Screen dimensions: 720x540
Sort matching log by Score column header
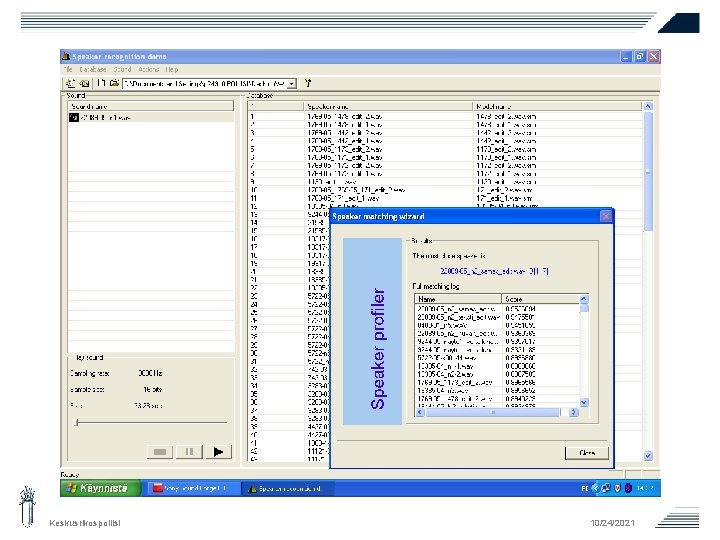[x=540, y=299]
